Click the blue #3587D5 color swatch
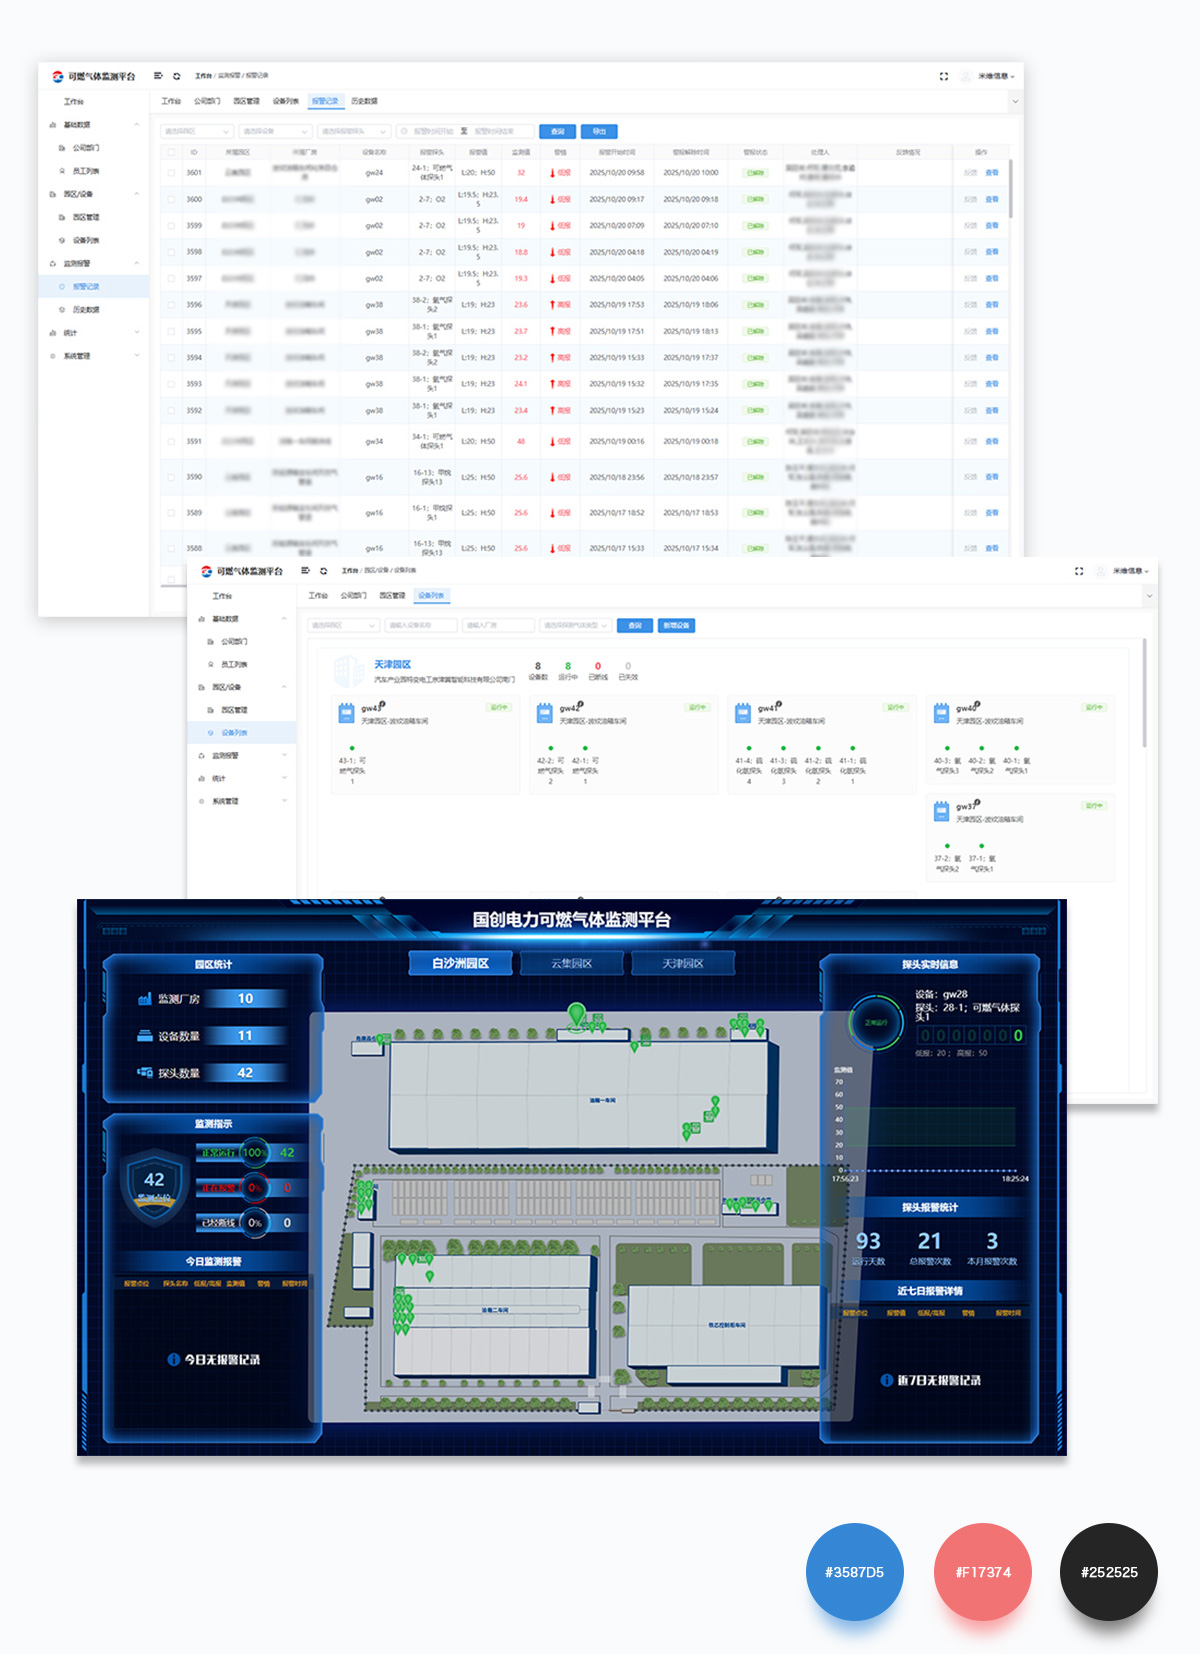Screen dimensions: 1200x1654 (x=854, y=1571)
